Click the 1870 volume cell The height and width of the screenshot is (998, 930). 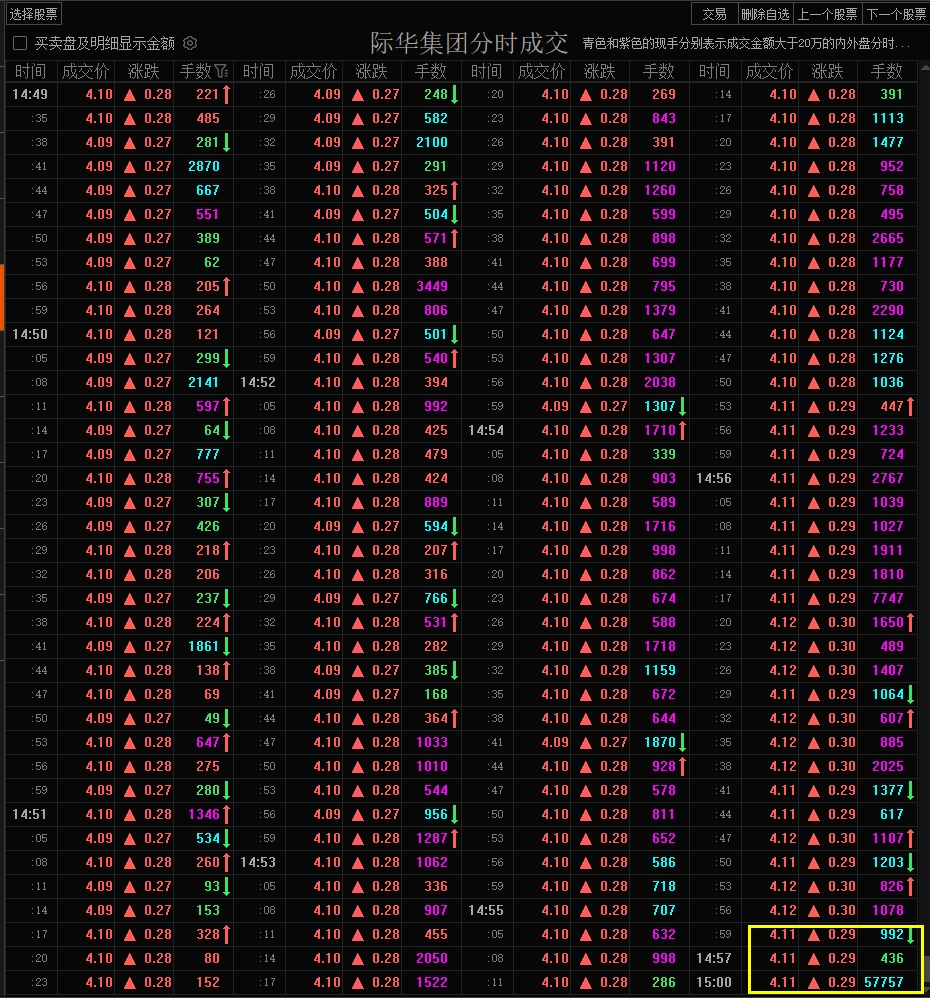point(659,742)
